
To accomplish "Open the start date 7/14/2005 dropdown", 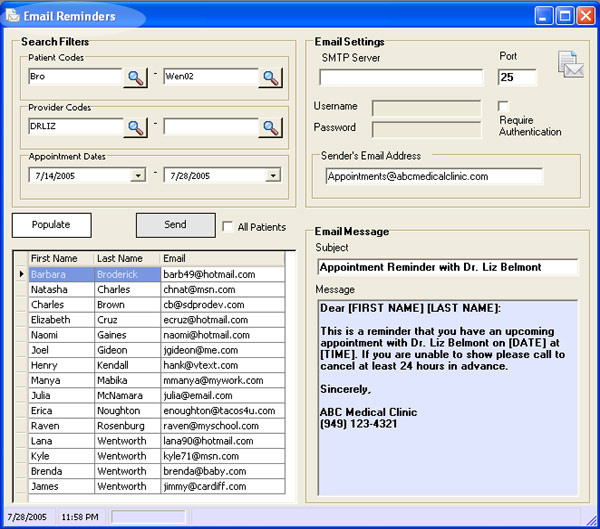I will 137,175.
